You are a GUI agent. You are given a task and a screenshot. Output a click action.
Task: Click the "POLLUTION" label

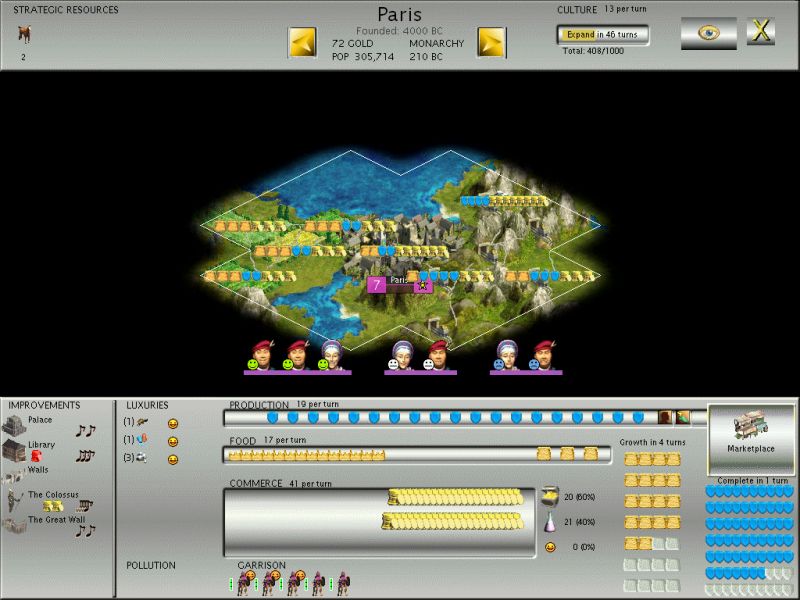(x=151, y=565)
